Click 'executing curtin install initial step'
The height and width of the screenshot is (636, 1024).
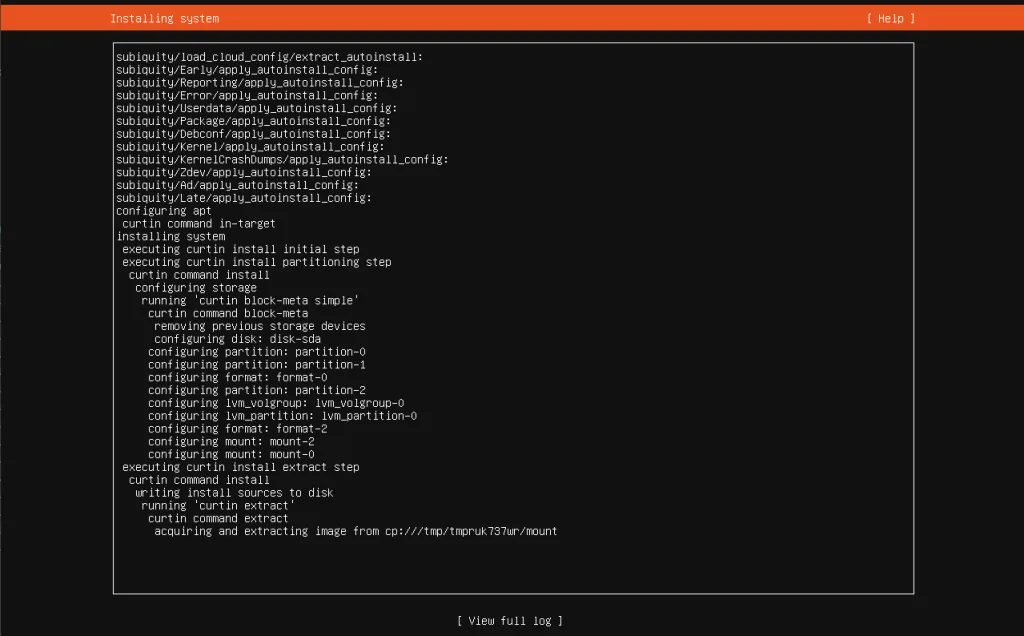pos(240,249)
